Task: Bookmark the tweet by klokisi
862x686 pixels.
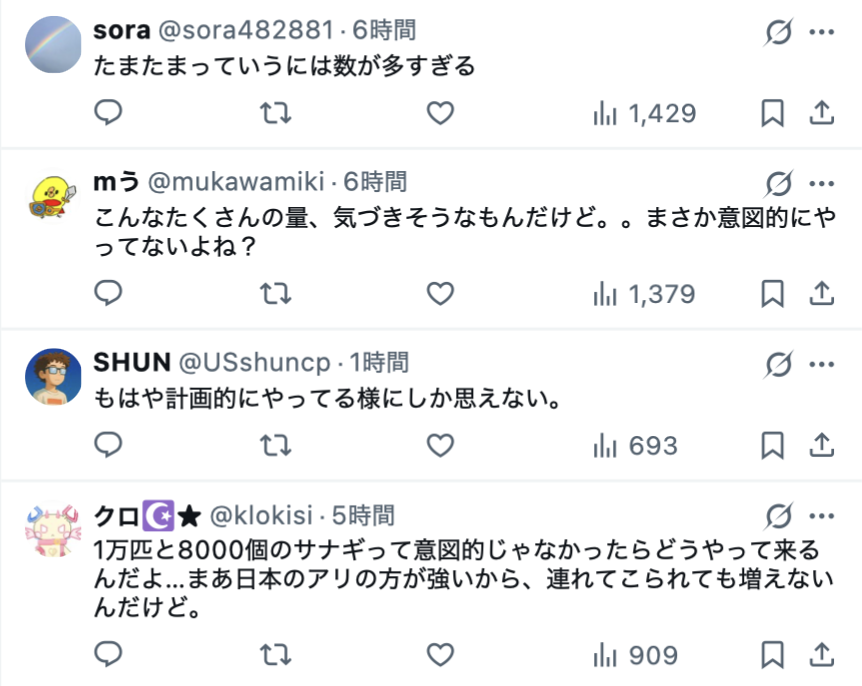Action: coord(772,655)
